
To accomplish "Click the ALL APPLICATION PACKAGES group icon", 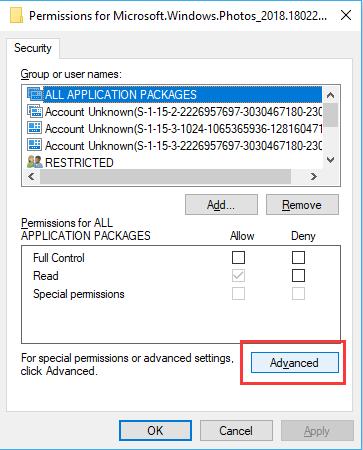I will (x=35, y=94).
